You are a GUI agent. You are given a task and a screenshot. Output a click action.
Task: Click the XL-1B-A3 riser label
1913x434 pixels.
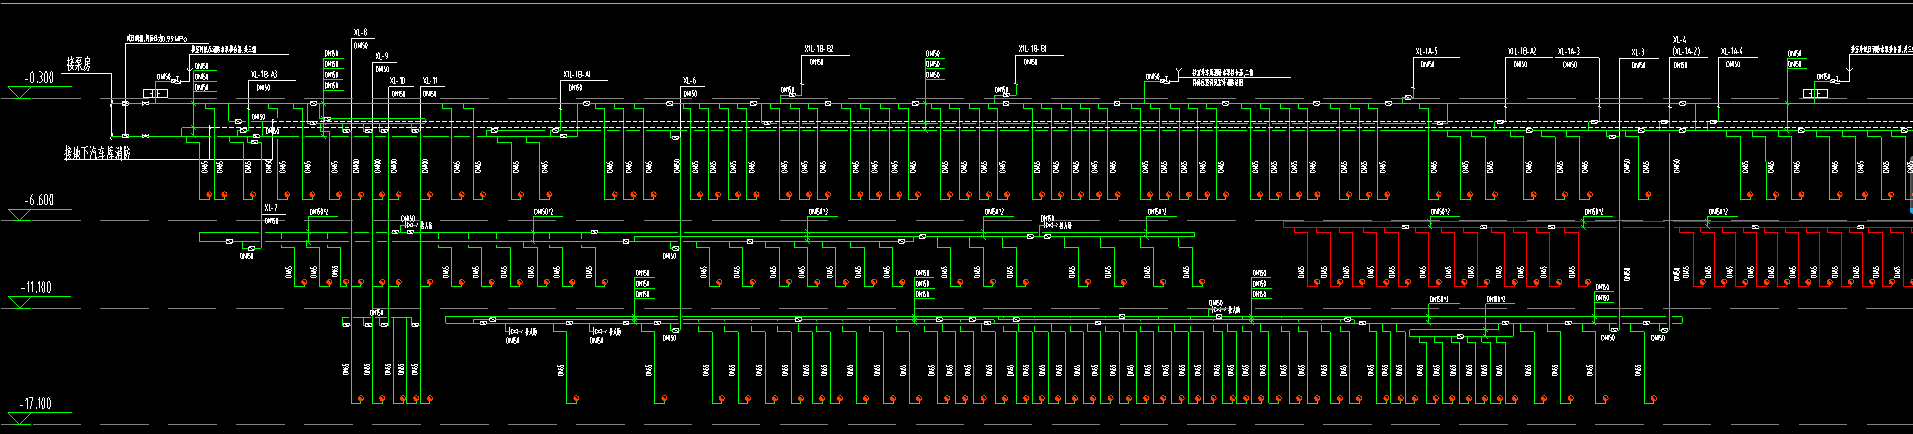(264, 74)
